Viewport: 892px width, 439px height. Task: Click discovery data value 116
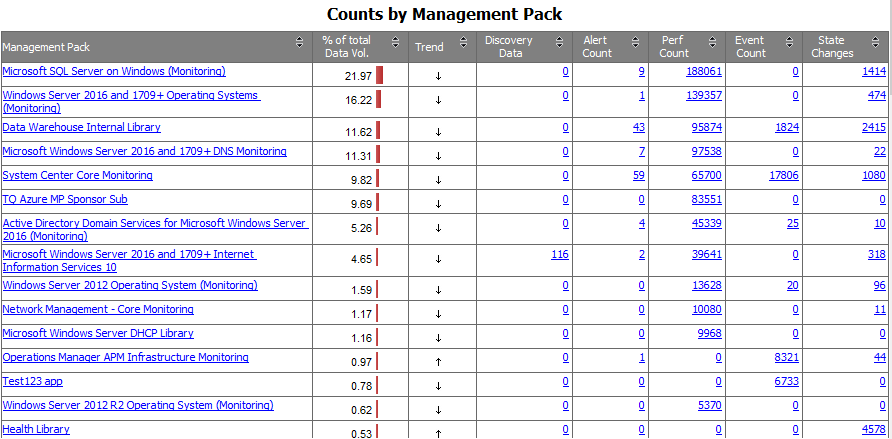(560, 254)
